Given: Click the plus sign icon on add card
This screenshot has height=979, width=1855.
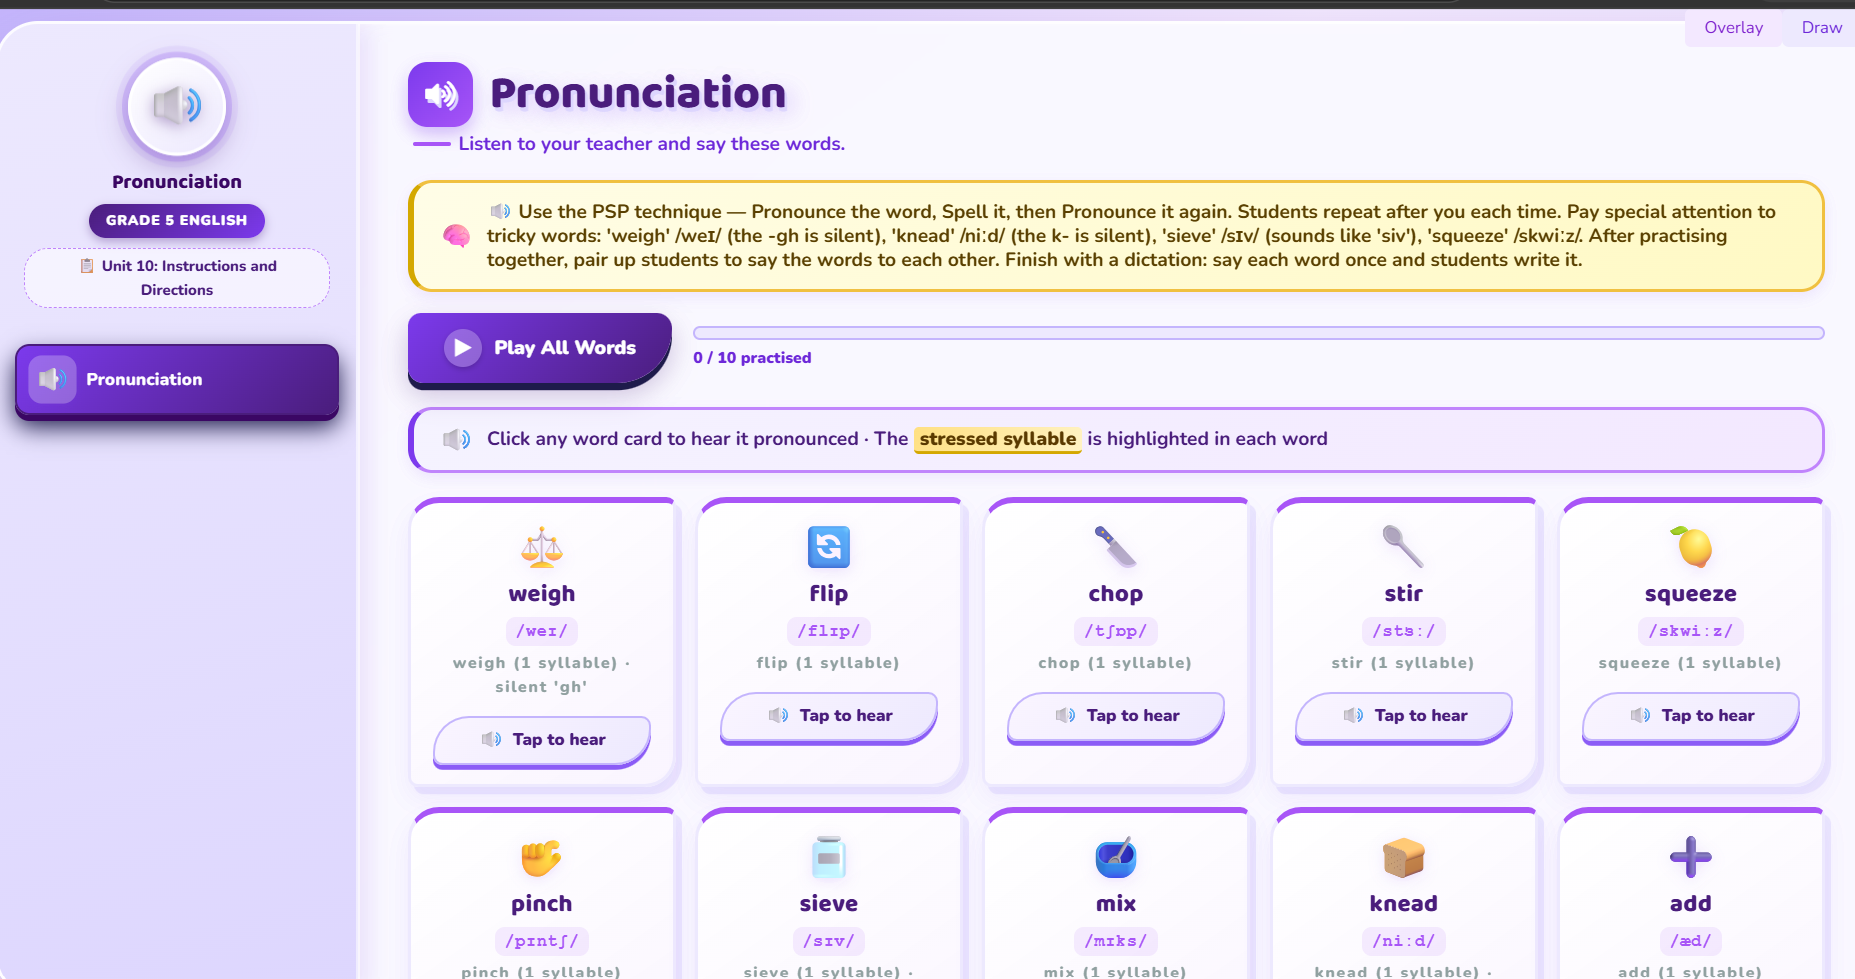Looking at the screenshot, I should click(1691, 857).
